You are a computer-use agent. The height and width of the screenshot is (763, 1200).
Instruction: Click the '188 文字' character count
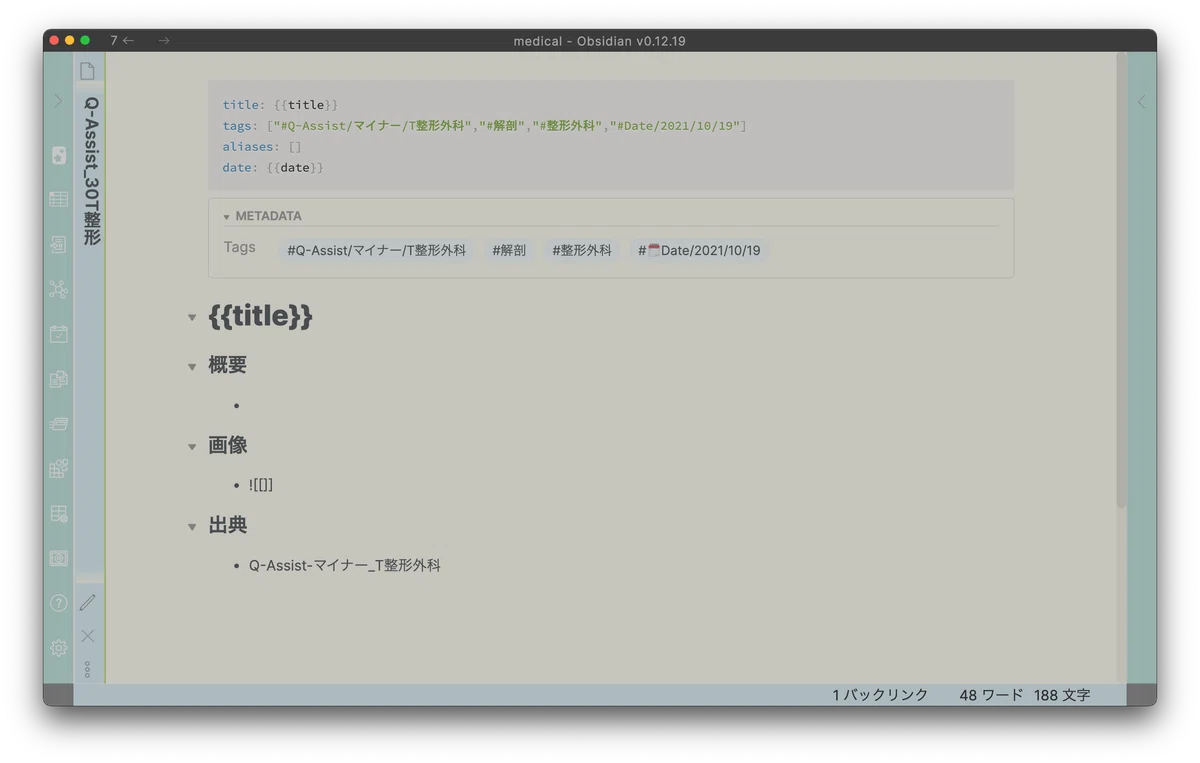pyautogui.click(x=1062, y=695)
